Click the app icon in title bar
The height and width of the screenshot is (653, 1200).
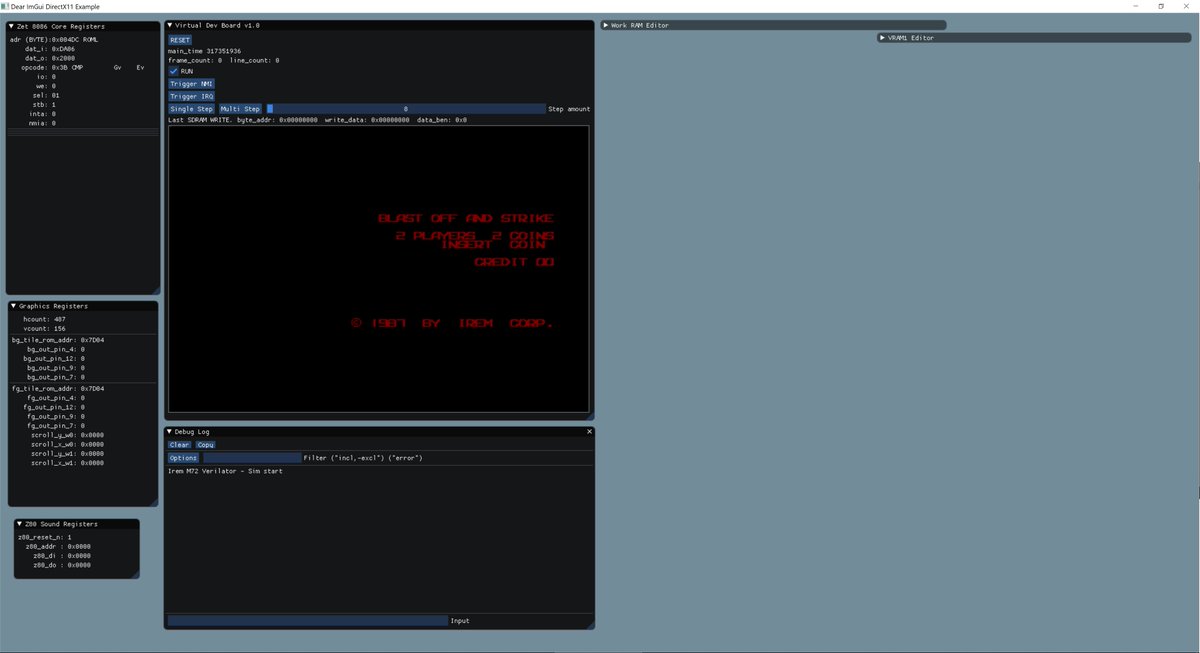[5, 6]
